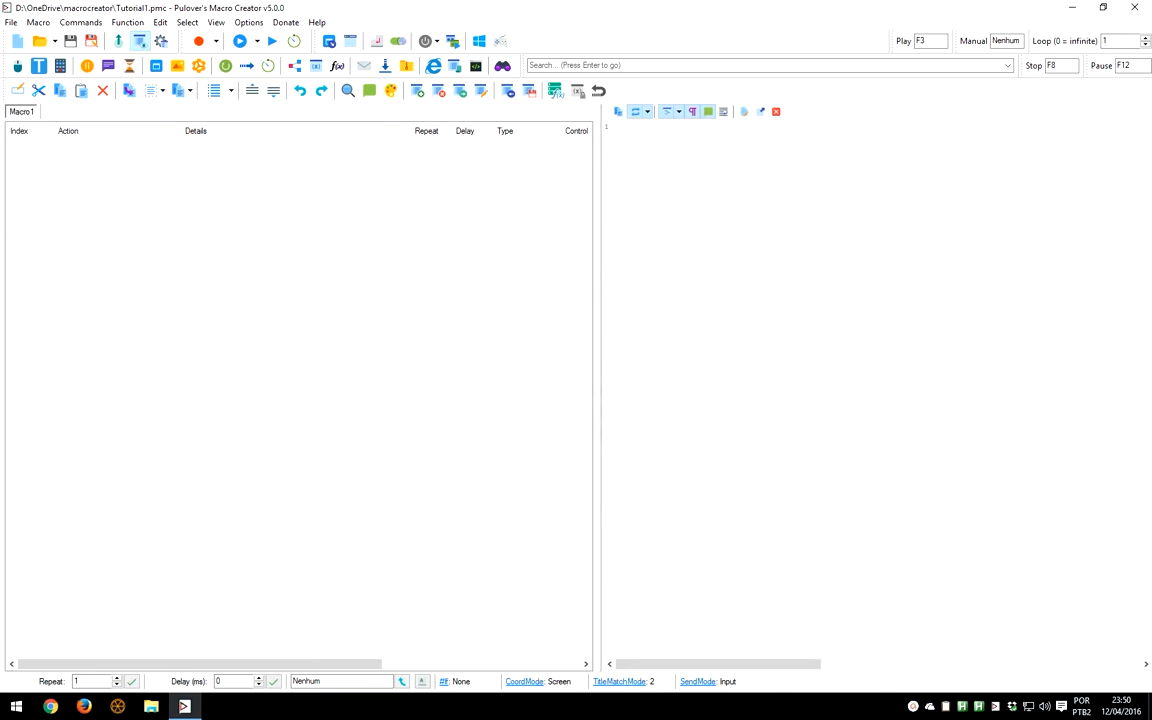Open the green Loop command icon

[226, 66]
